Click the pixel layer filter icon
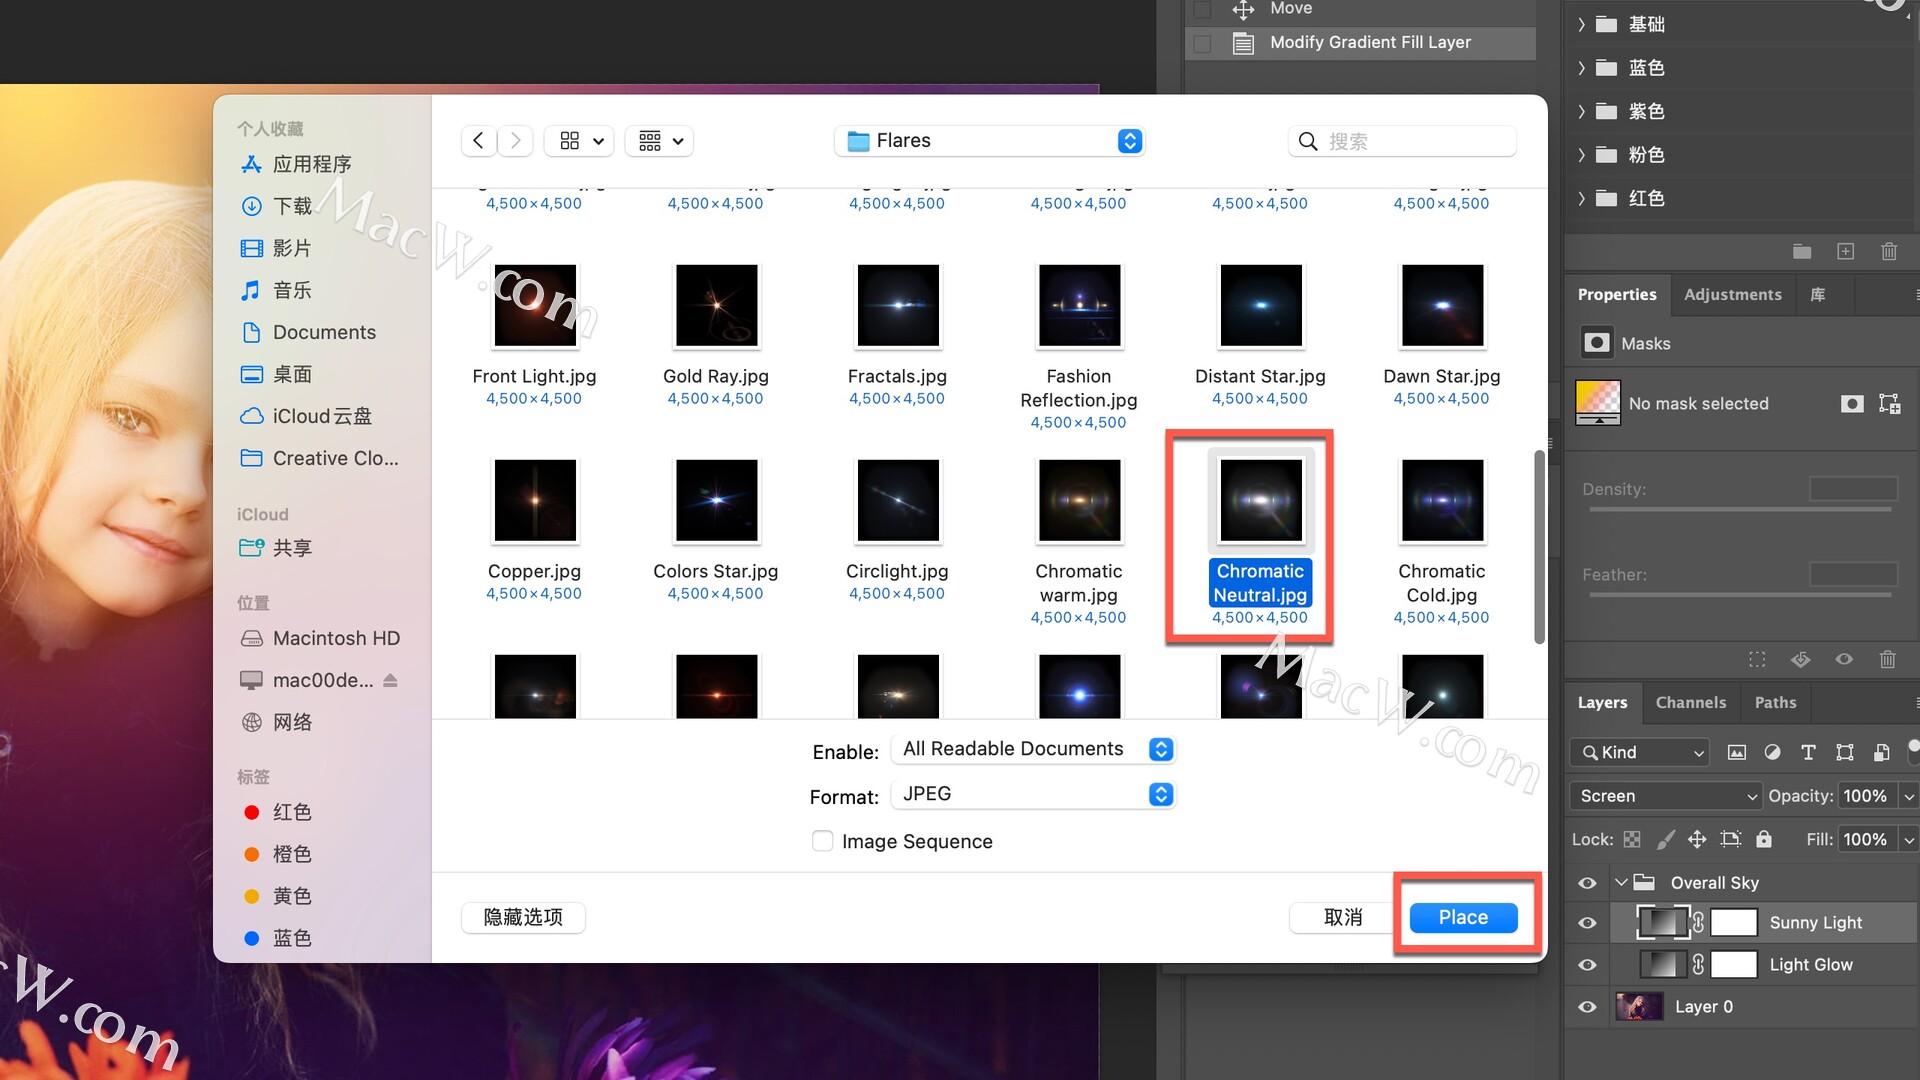 click(1737, 753)
